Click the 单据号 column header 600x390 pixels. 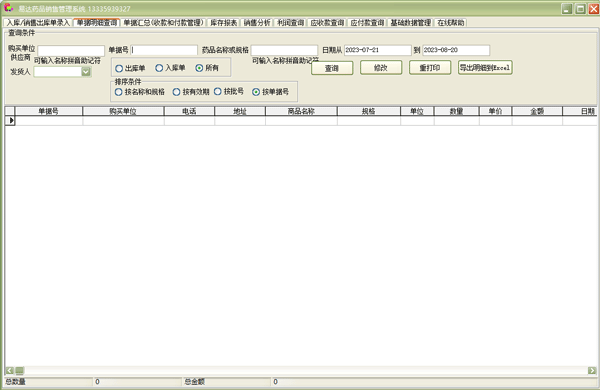point(49,111)
